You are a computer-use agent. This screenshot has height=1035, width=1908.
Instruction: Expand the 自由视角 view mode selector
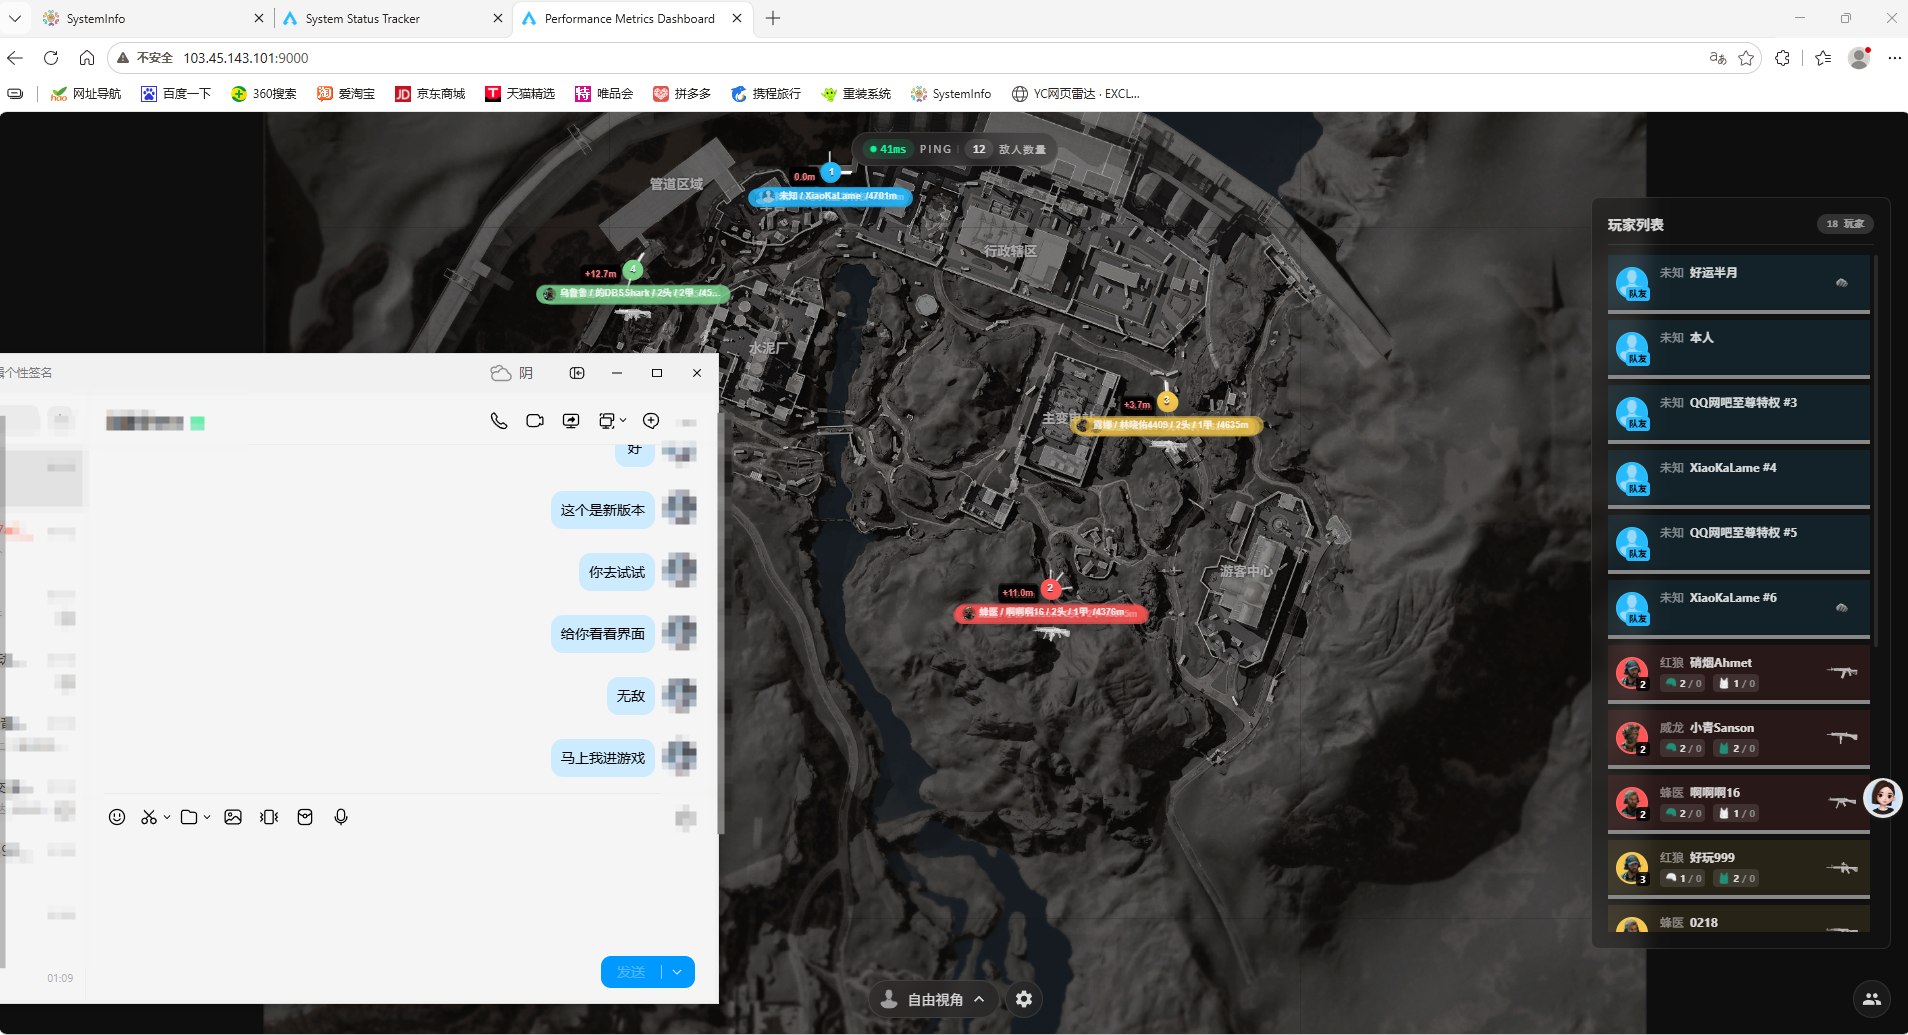tap(934, 999)
